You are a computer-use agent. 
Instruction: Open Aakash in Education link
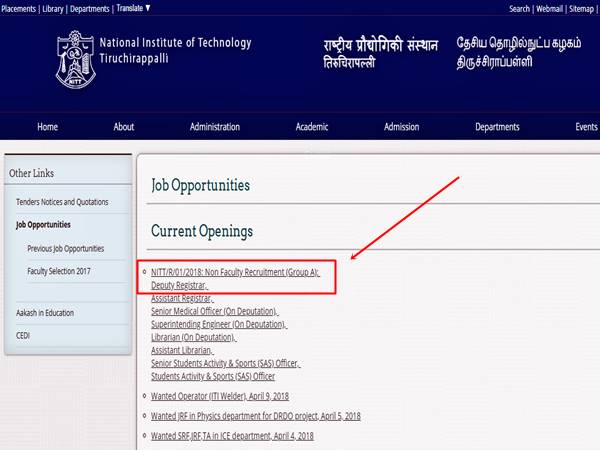point(45,313)
